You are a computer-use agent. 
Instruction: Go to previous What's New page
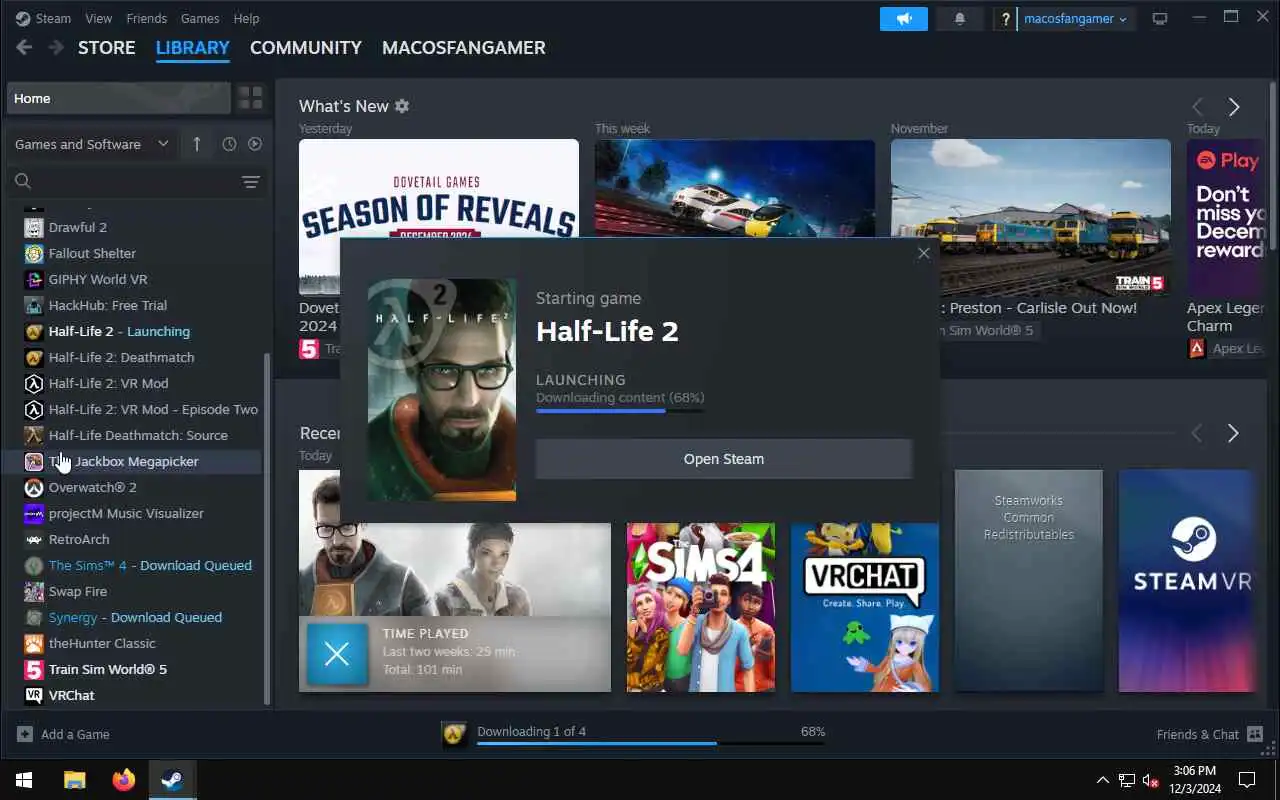click(1197, 107)
